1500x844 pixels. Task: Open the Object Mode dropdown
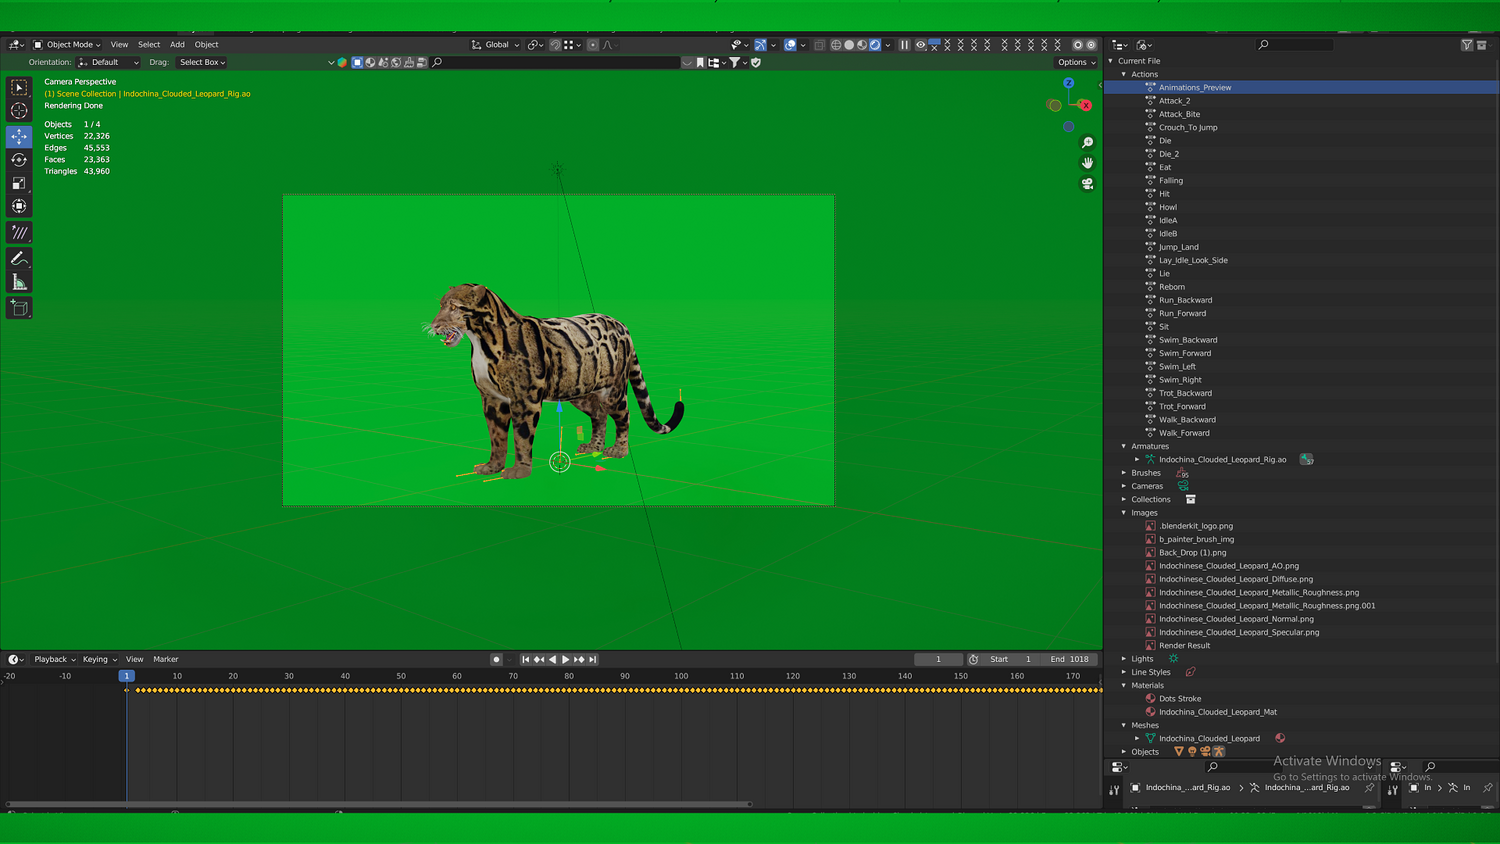pos(67,45)
